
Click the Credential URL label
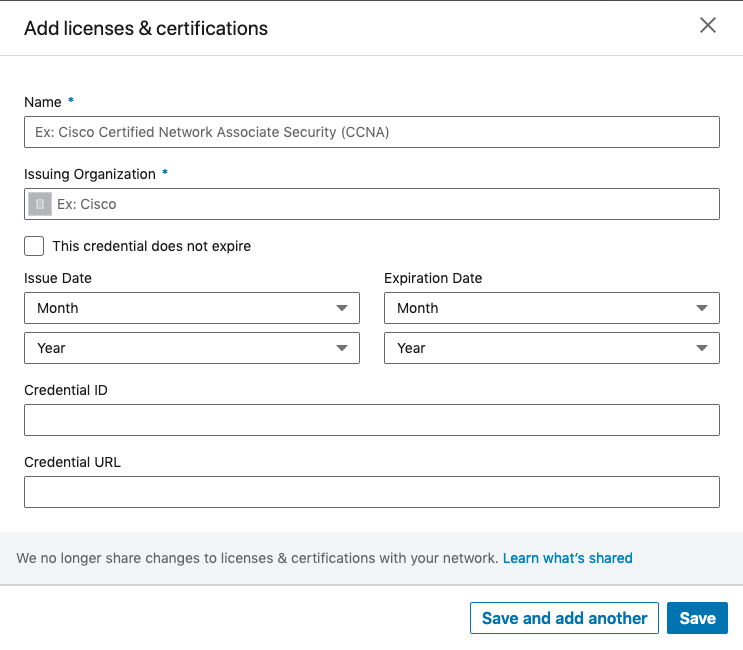(x=72, y=462)
